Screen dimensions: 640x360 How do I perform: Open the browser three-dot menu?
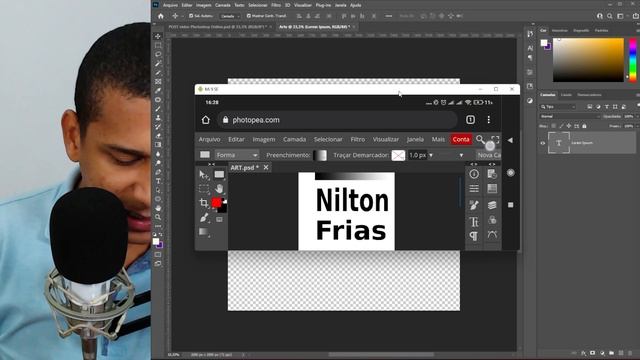coord(489,120)
